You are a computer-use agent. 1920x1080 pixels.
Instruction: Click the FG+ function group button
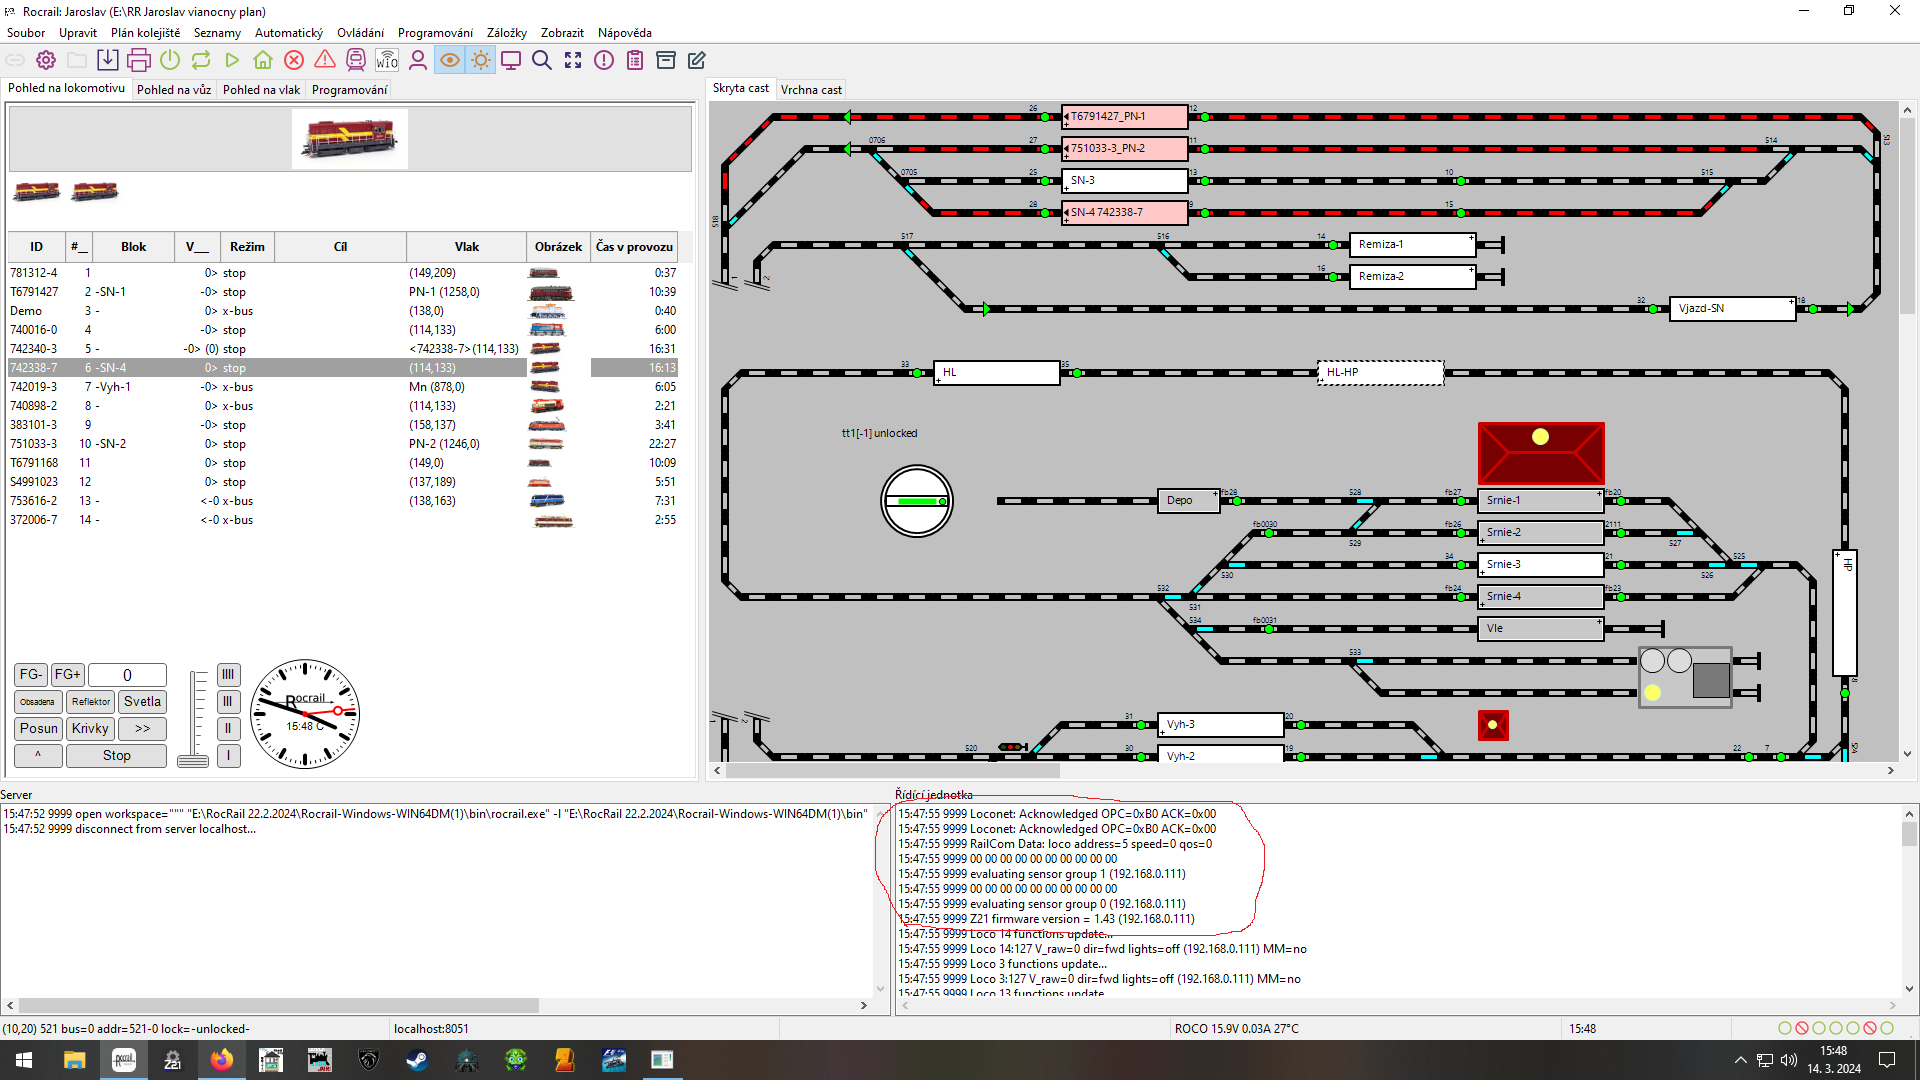point(68,675)
